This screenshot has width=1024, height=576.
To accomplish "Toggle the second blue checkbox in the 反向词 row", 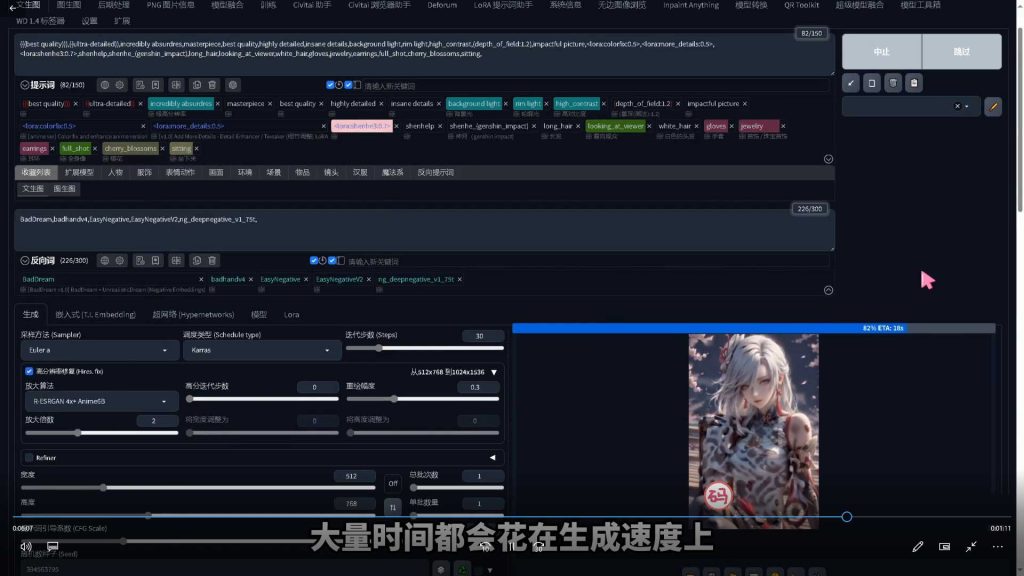I will pos(332,261).
